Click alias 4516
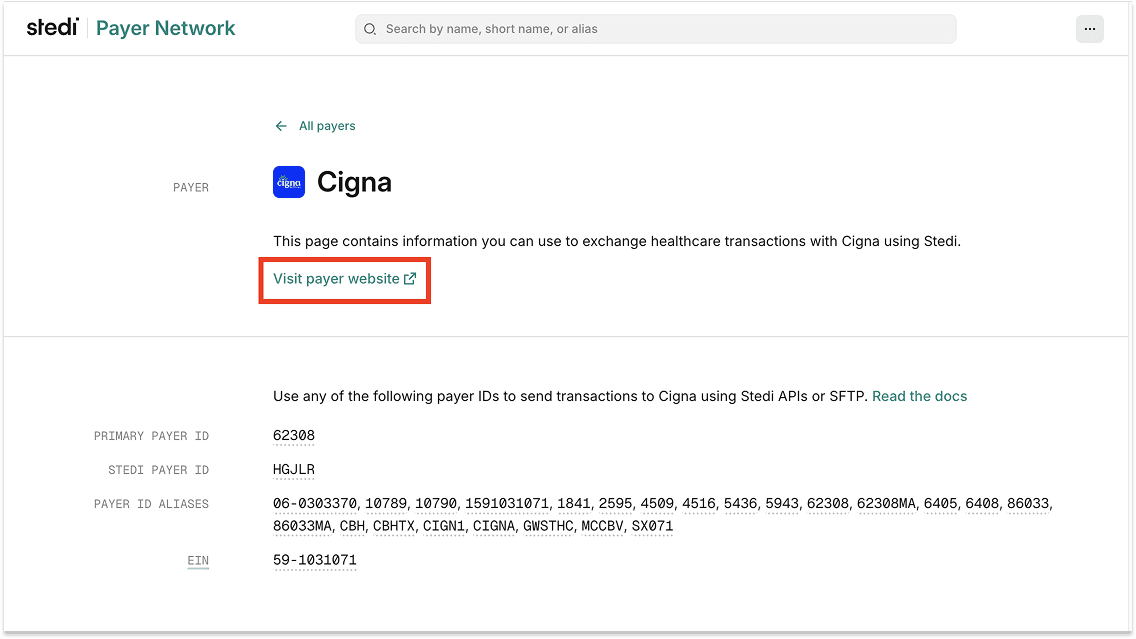 (698, 504)
